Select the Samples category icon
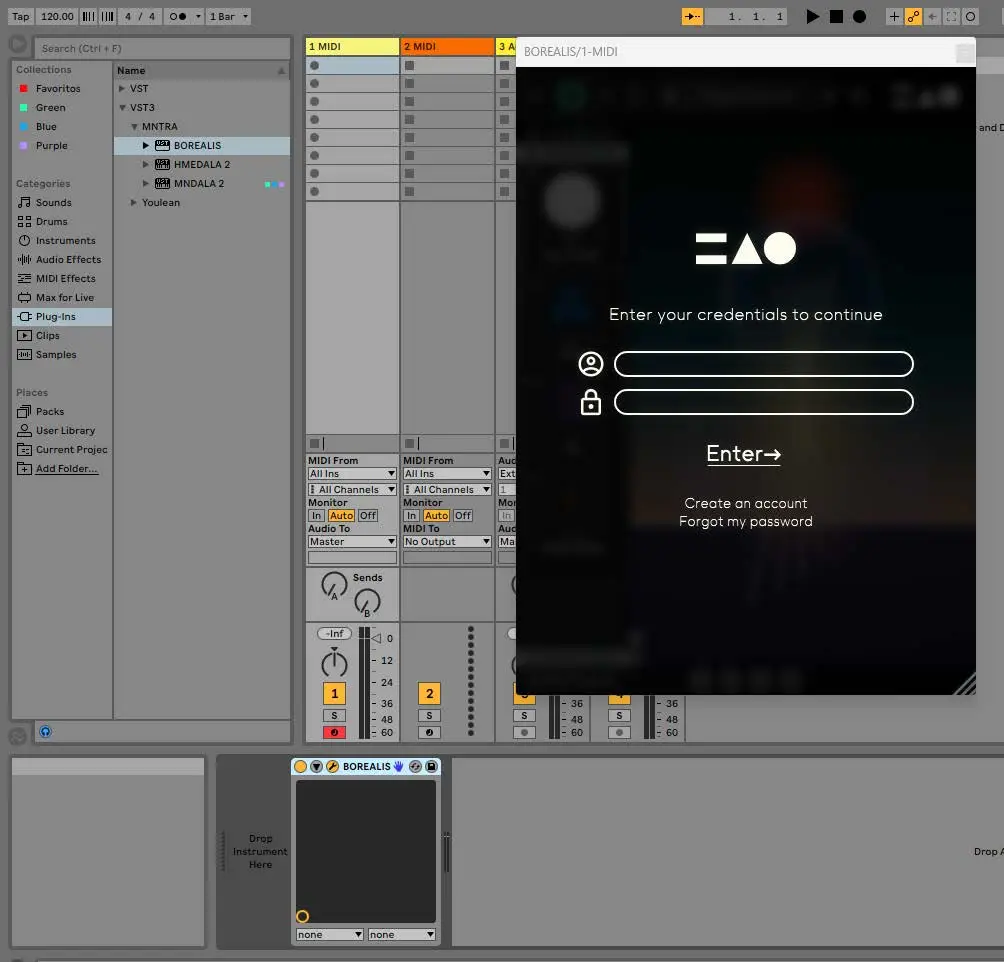Screen dimensions: 1004x962 tap(24, 355)
